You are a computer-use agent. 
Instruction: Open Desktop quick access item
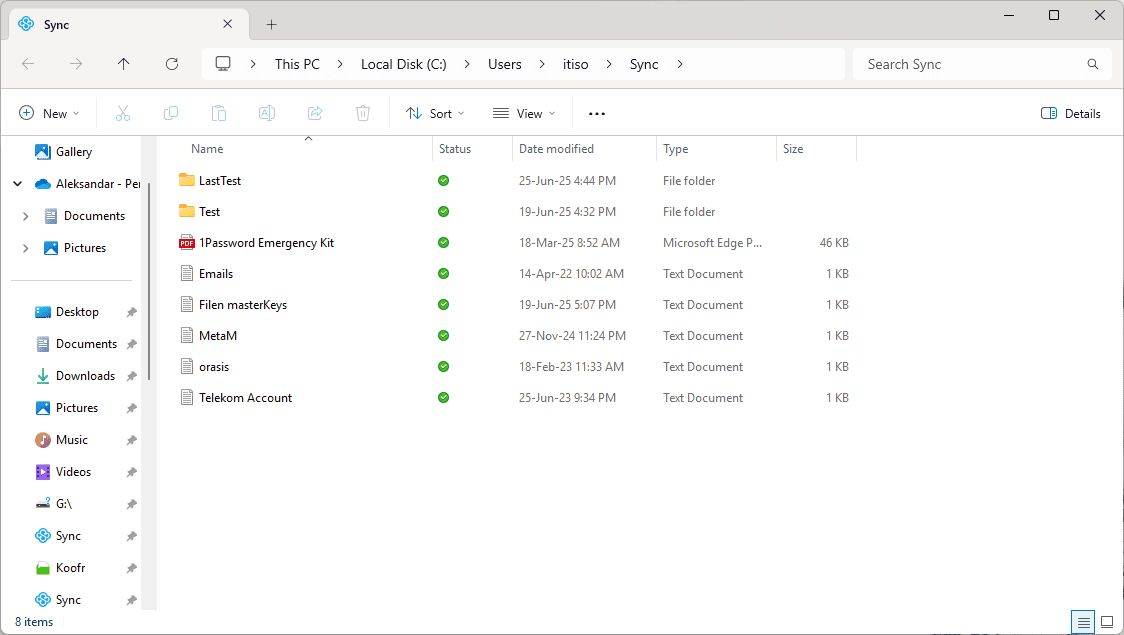(x=77, y=312)
